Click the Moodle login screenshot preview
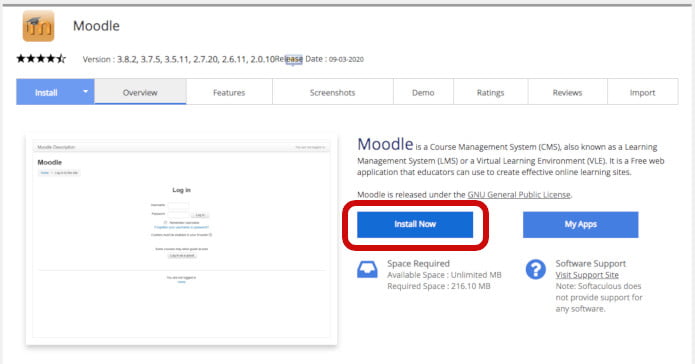This screenshot has width=695, height=364. coord(181,239)
